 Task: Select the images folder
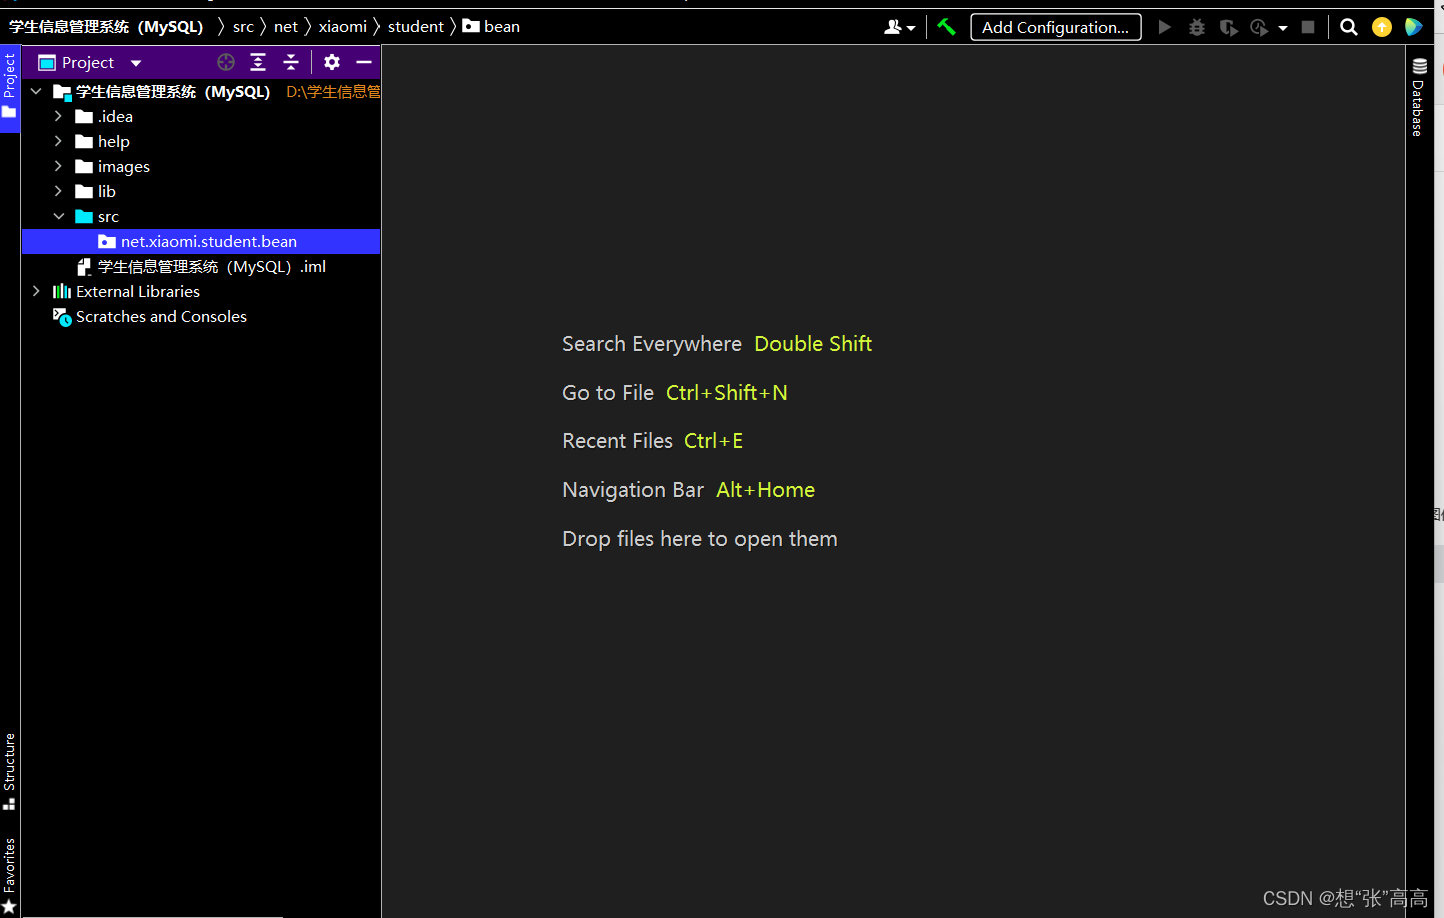tap(112, 166)
